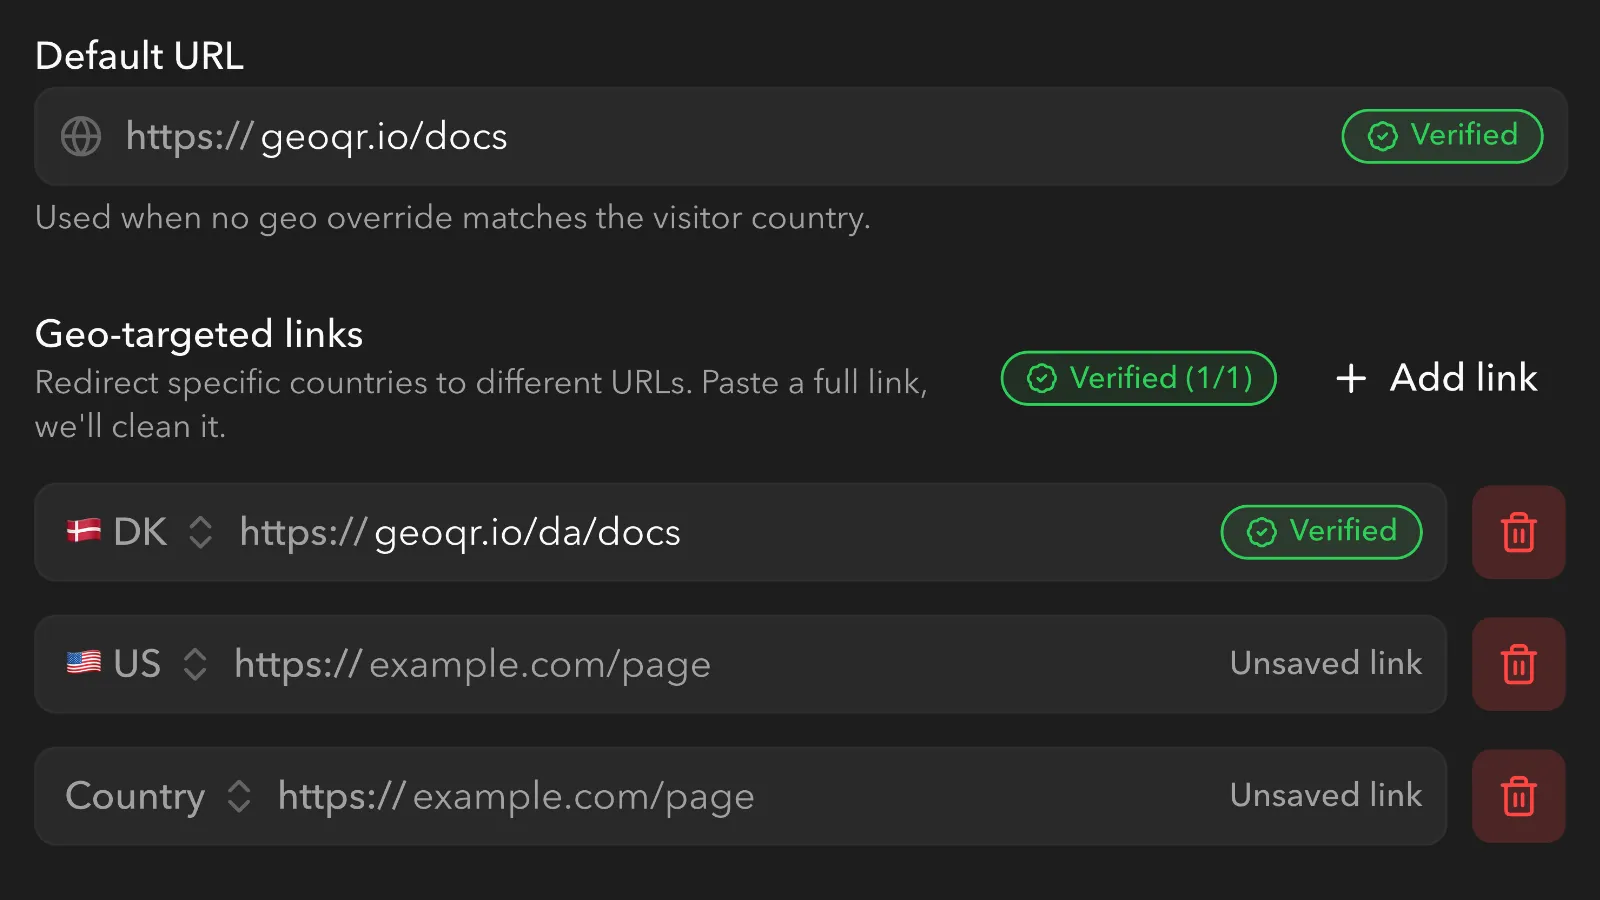The width and height of the screenshot is (1600, 900).
Task: Click the globe icon in Default URL field
Action: point(81,137)
